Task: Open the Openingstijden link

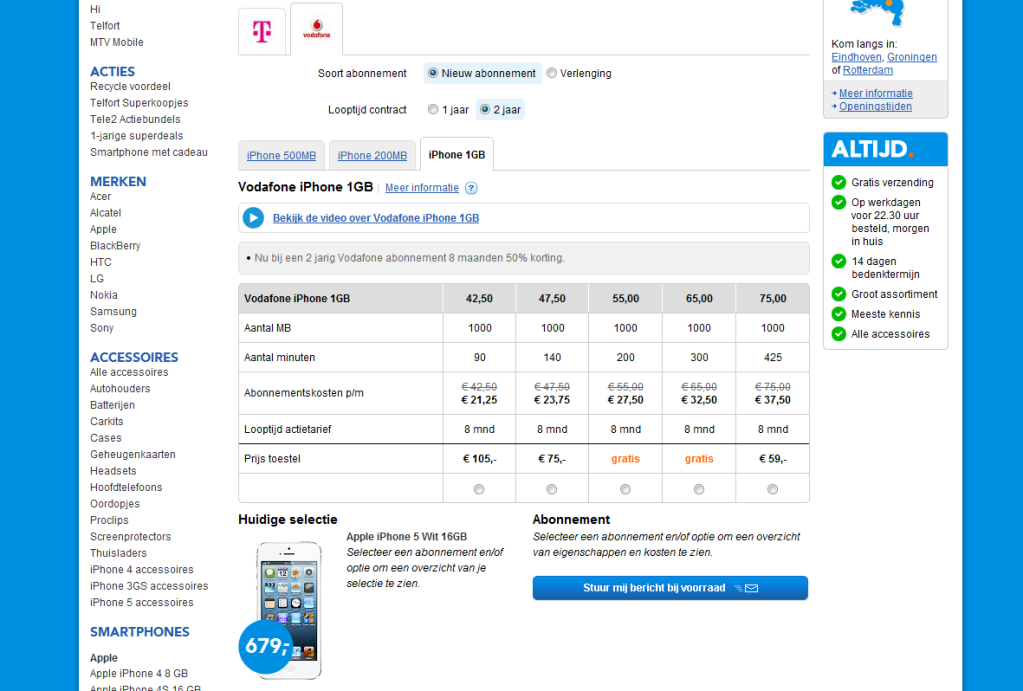Action: point(875,106)
